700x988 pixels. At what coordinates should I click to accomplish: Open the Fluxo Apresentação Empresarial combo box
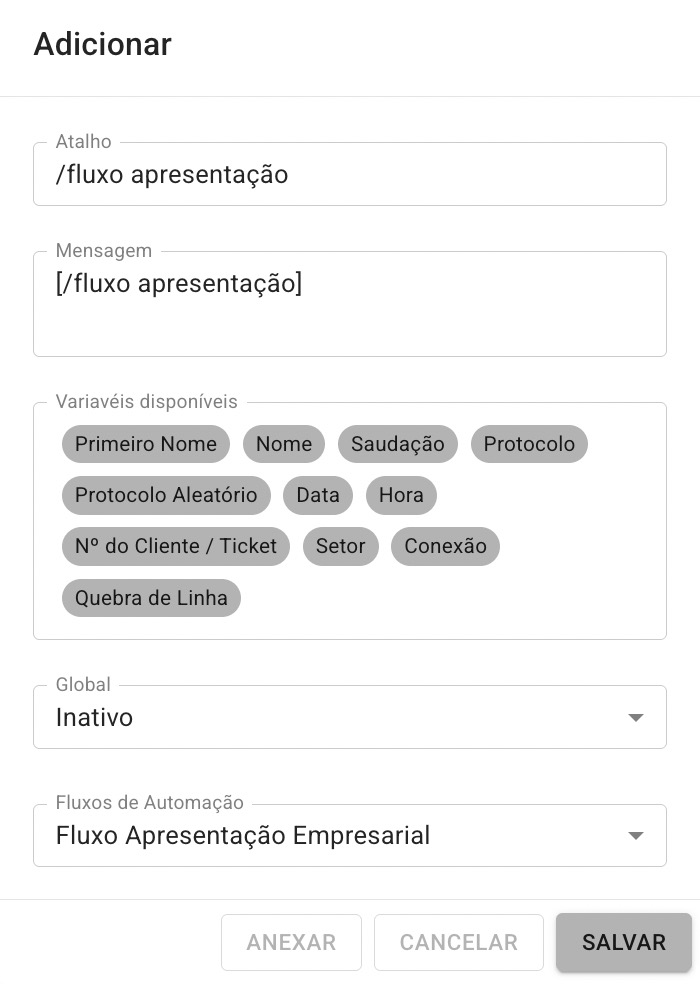coord(350,835)
